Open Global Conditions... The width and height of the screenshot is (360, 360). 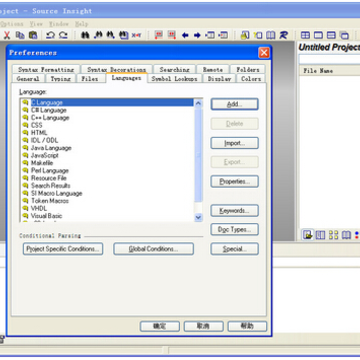point(153,249)
